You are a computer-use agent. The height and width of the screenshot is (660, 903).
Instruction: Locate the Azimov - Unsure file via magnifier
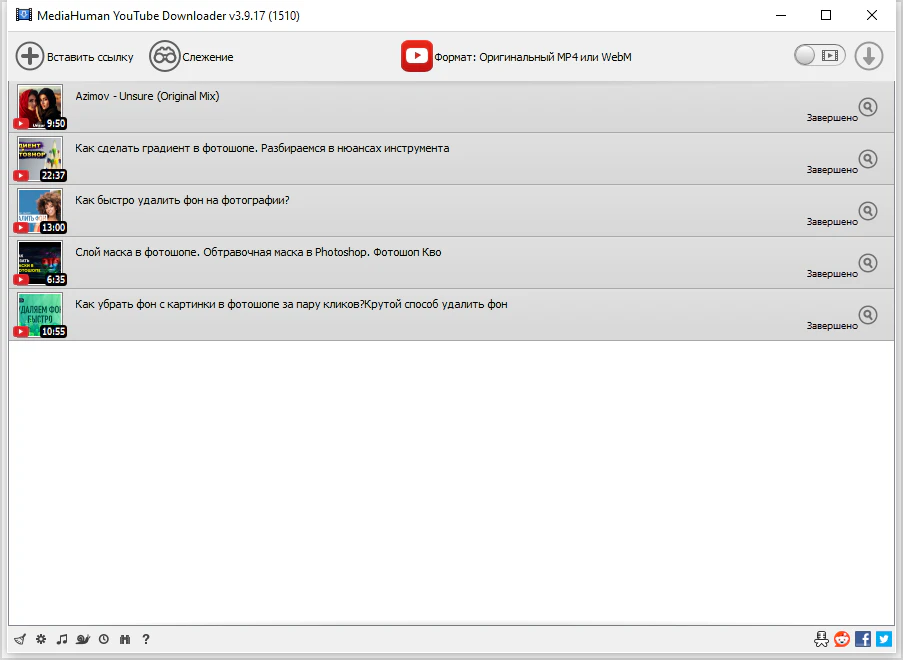point(868,107)
